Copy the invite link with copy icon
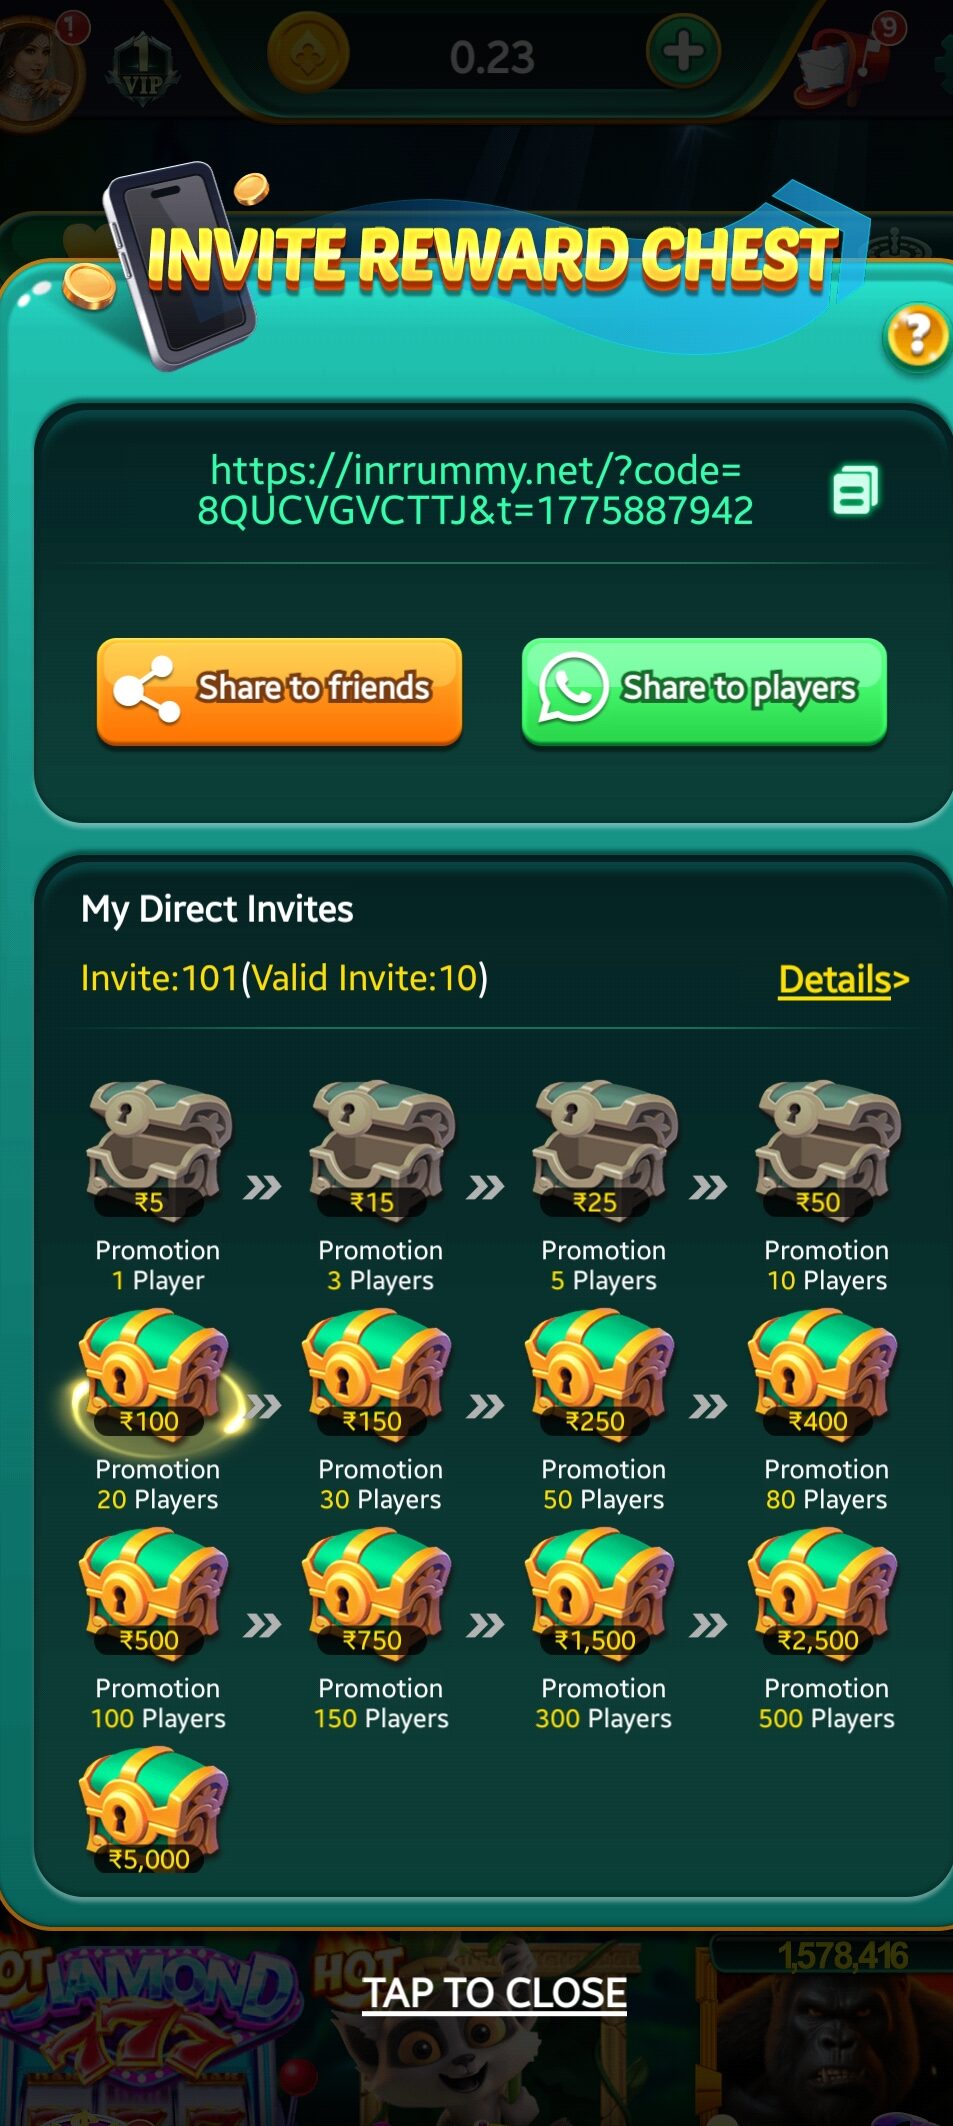 pyautogui.click(x=855, y=490)
